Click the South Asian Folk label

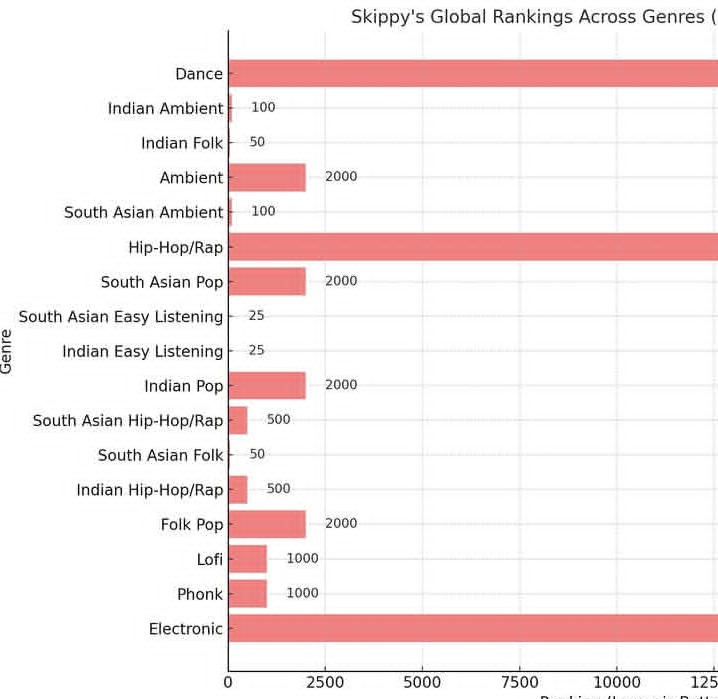160,455
